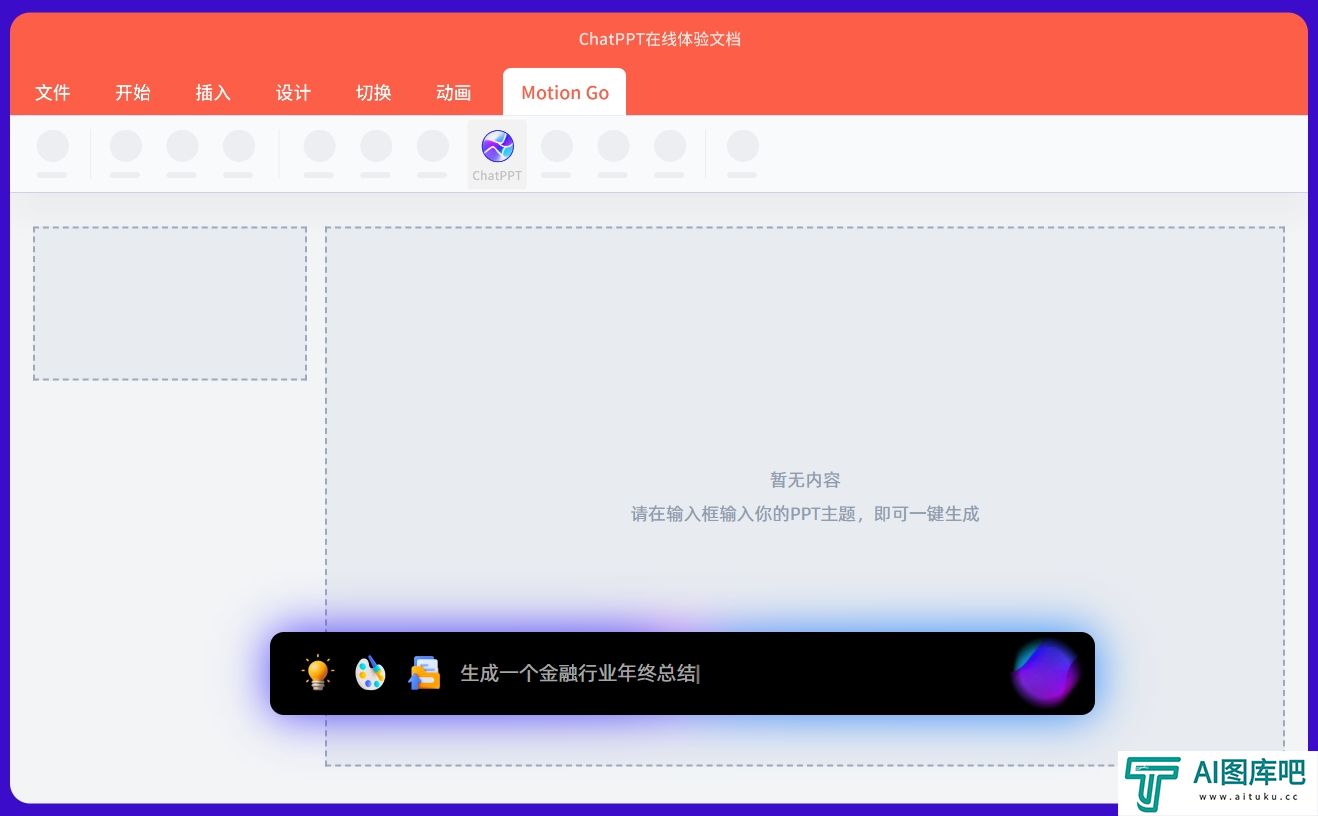
Task: Select the empty slide thumbnail placeholder
Action: (170, 303)
